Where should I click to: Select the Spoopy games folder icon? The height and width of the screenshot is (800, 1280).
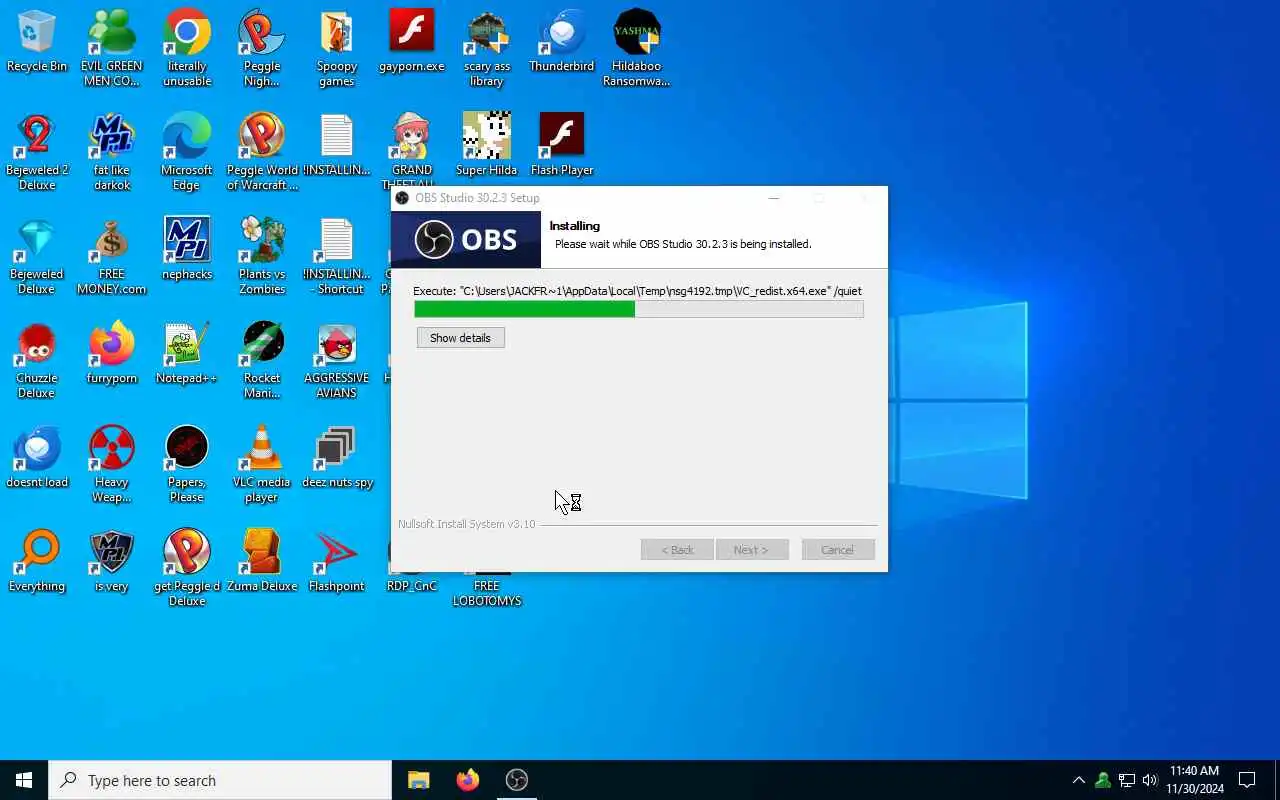337,49
